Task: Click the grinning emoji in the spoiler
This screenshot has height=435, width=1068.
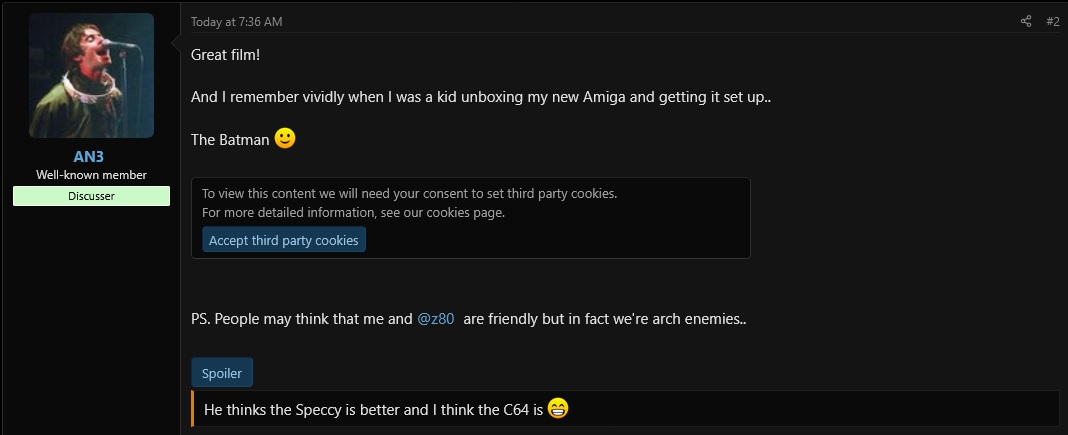Action: coord(559,408)
